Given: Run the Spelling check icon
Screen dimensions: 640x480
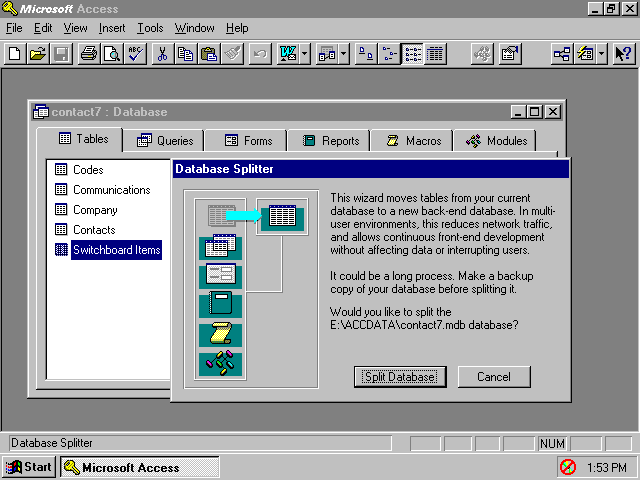Looking at the screenshot, I should (x=135, y=54).
